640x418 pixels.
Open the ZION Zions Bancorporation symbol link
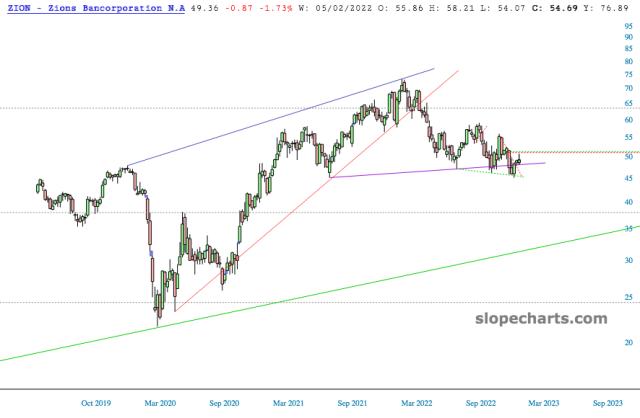pos(96,8)
